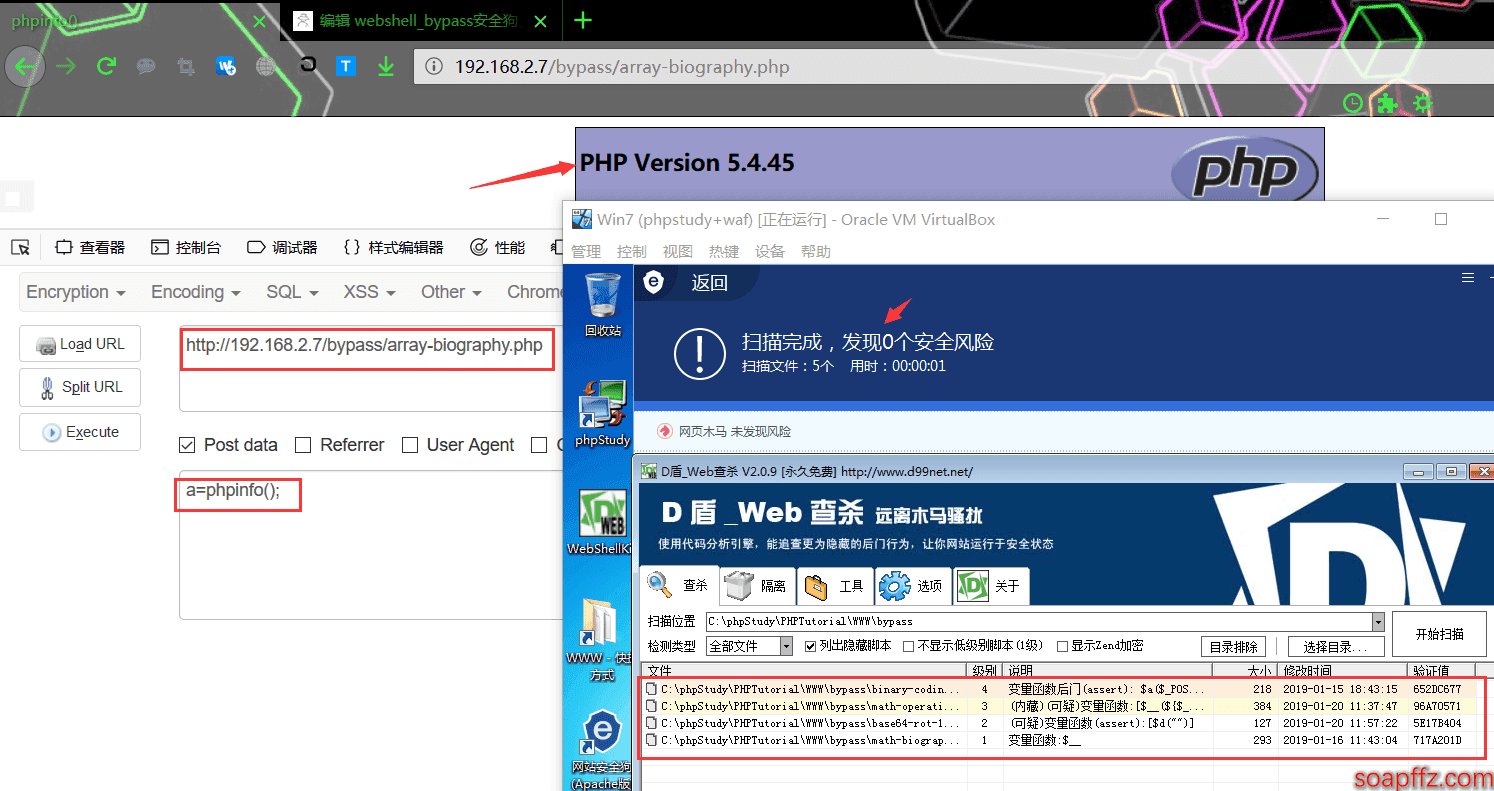Switch to the phpinfo() tab
The height and width of the screenshot is (791, 1494).
(140, 21)
